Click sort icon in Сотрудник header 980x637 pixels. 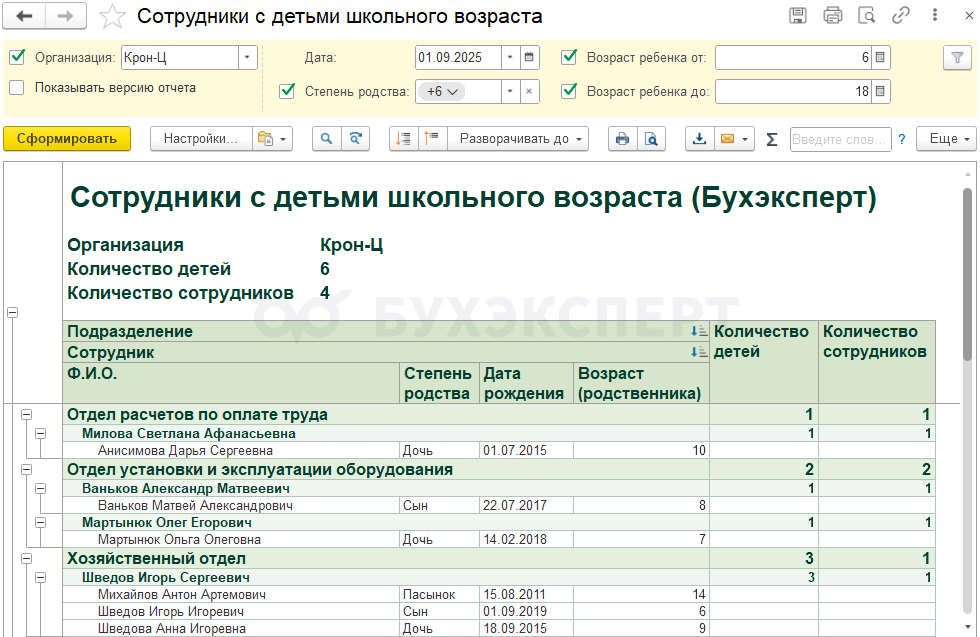coord(699,353)
